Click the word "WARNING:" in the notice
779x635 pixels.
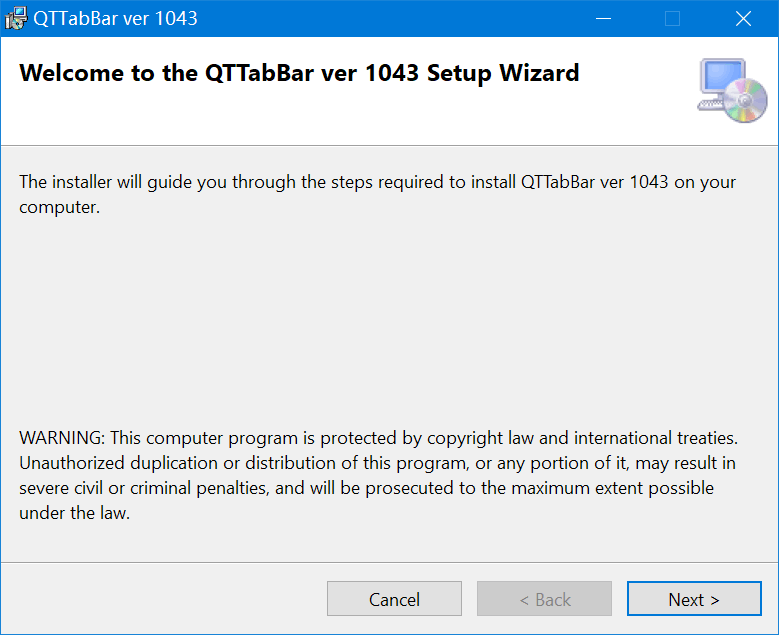click(62, 438)
